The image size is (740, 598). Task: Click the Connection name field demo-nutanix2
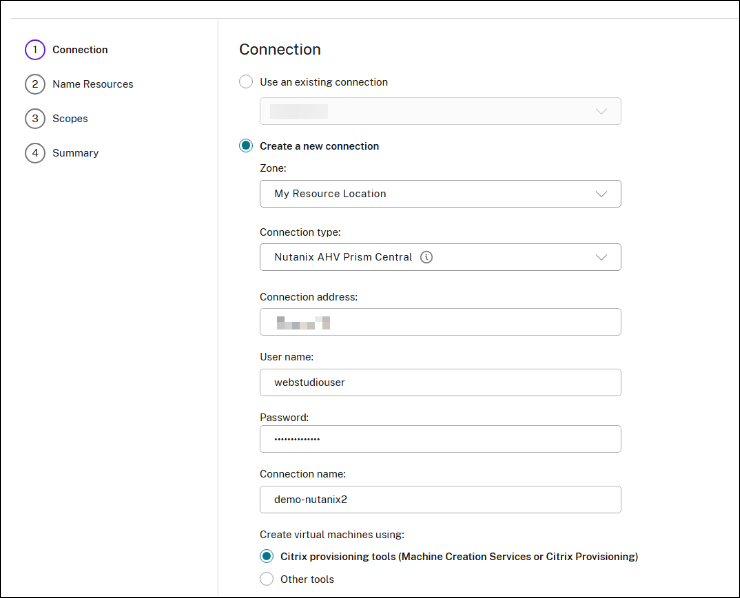(x=440, y=499)
